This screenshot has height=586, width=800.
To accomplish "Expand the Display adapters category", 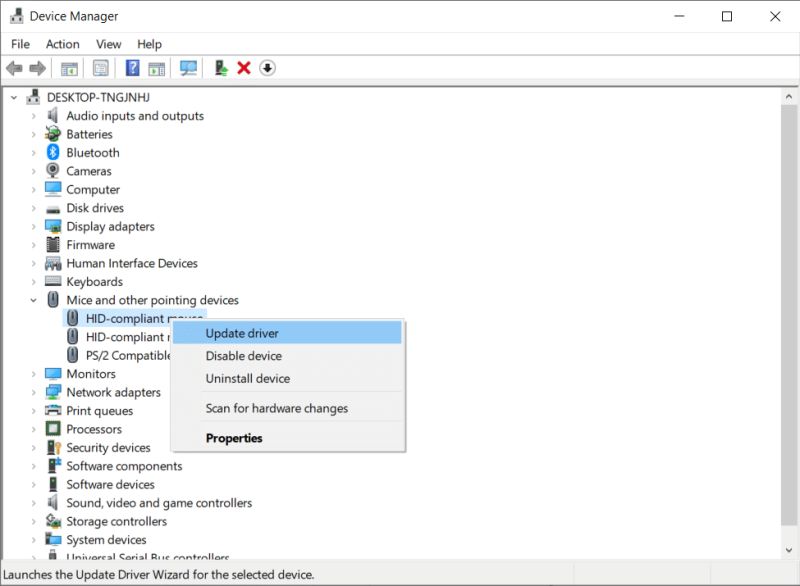I will (x=31, y=226).
